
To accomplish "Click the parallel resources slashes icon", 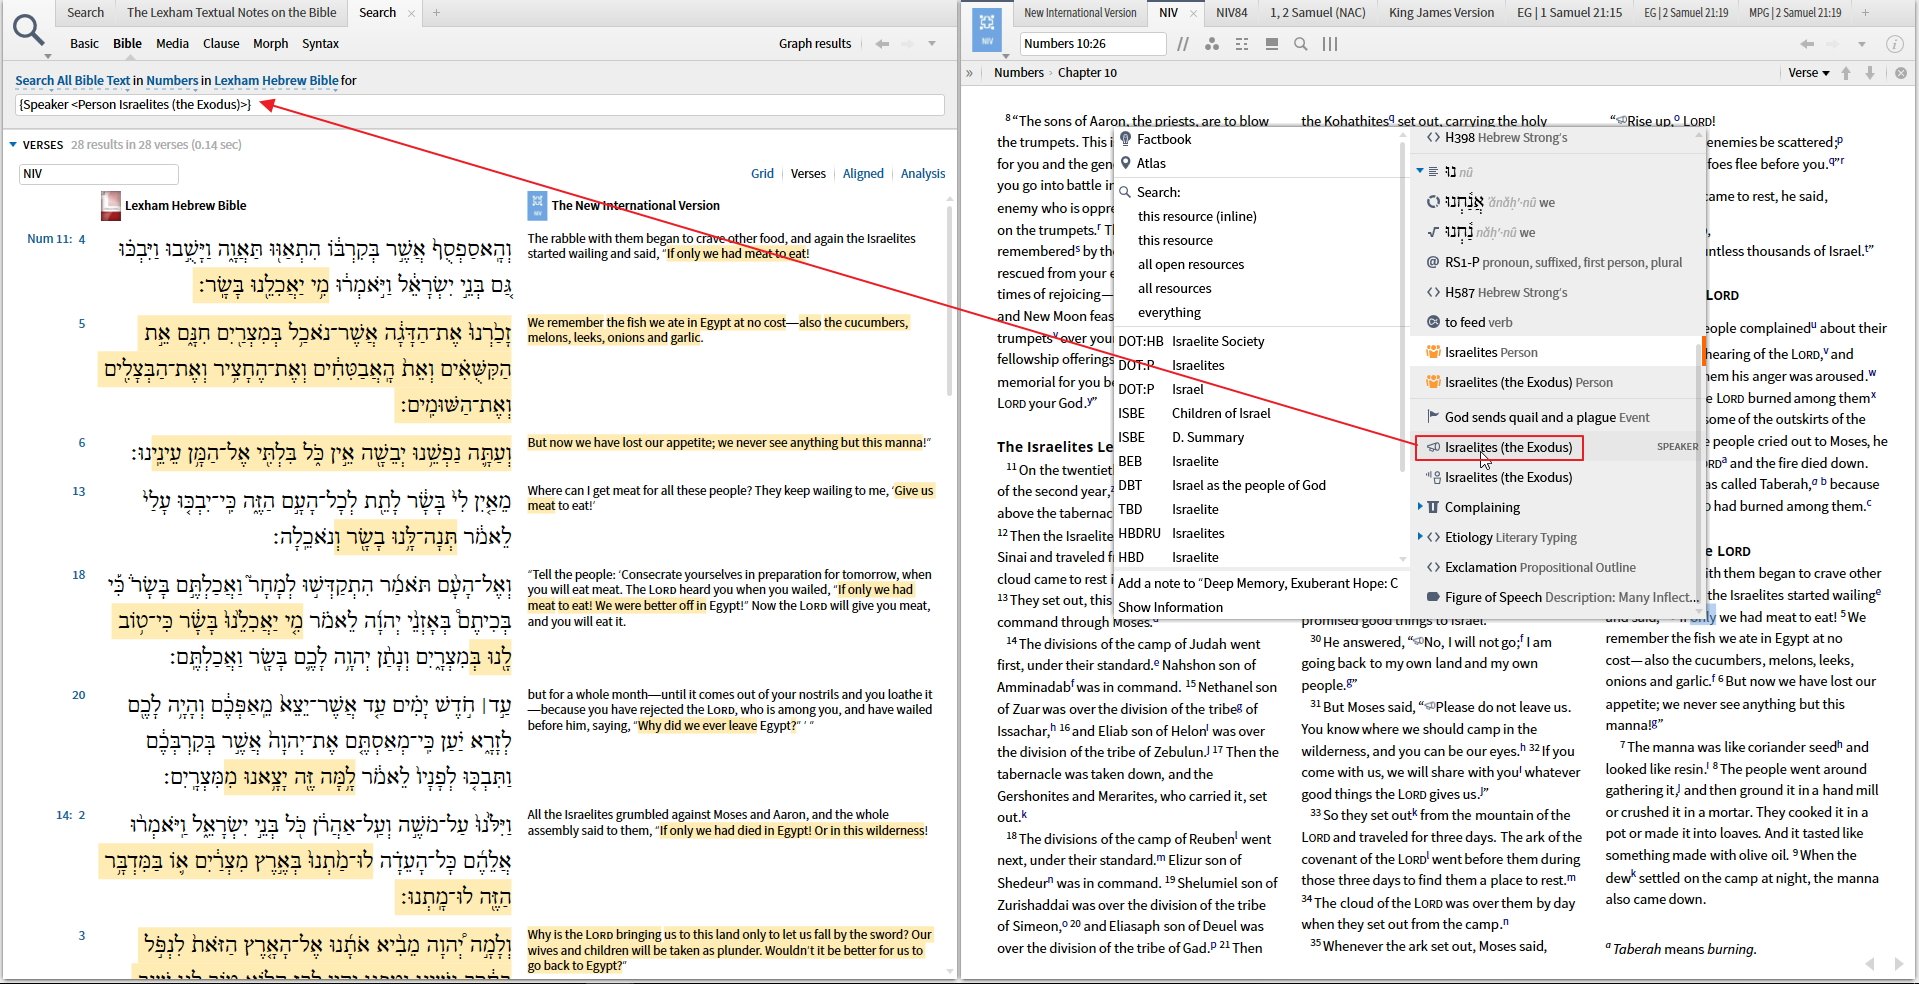I will pos(1184,44).
